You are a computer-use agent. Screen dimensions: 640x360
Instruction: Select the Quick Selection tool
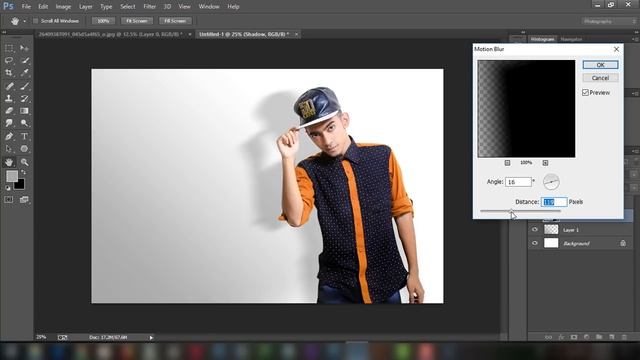pyautogui.click(x=24, y=60)
